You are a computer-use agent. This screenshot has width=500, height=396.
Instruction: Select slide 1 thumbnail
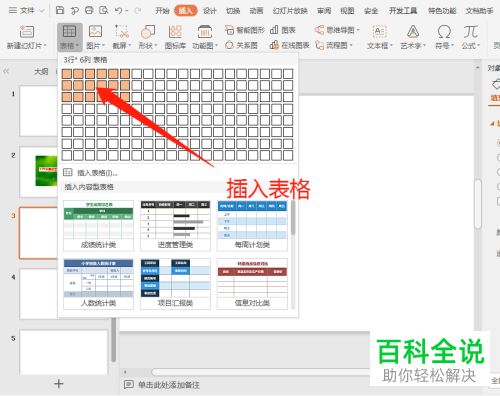pos(38,111)
